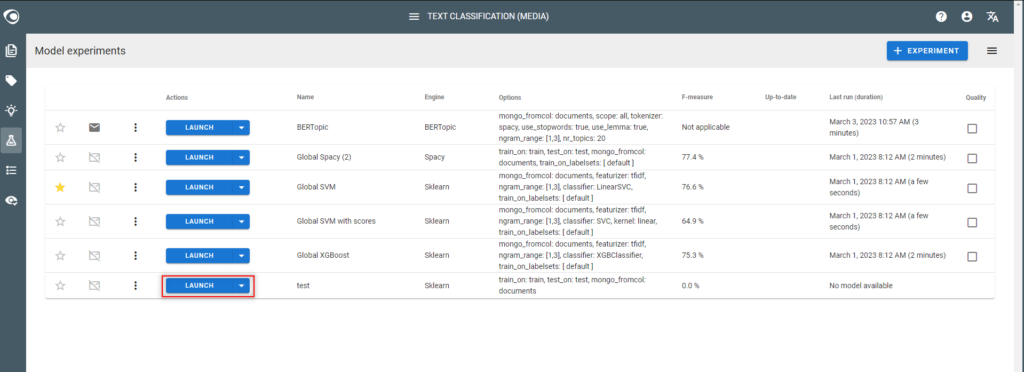Click the 77.4 % F-measure value
The image size is (1024, 372).
(x=692, y=157)
